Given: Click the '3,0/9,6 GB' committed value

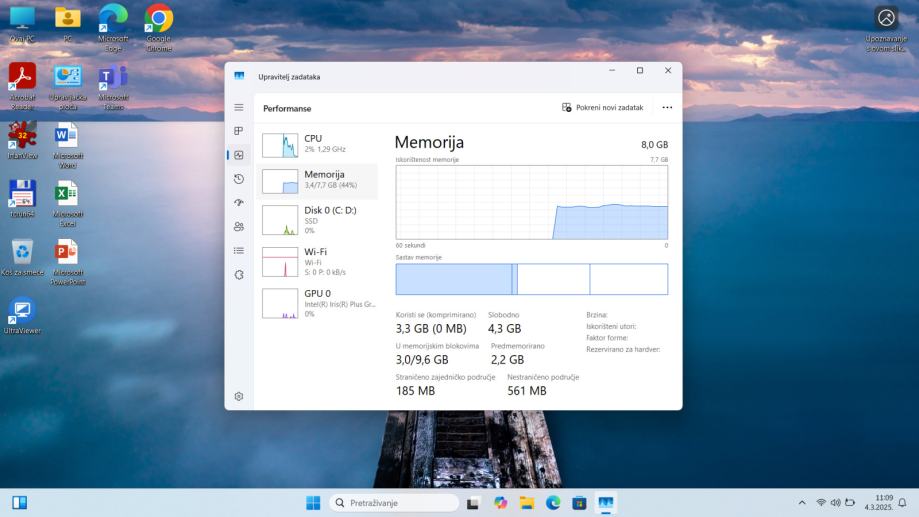Looking at the screenshot, I should click(x=422, y=360).
